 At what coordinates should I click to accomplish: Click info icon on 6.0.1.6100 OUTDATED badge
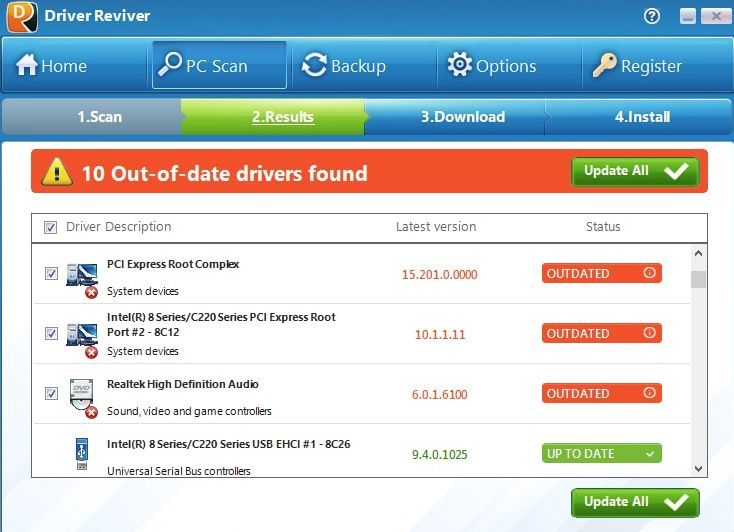click(649, 392)
